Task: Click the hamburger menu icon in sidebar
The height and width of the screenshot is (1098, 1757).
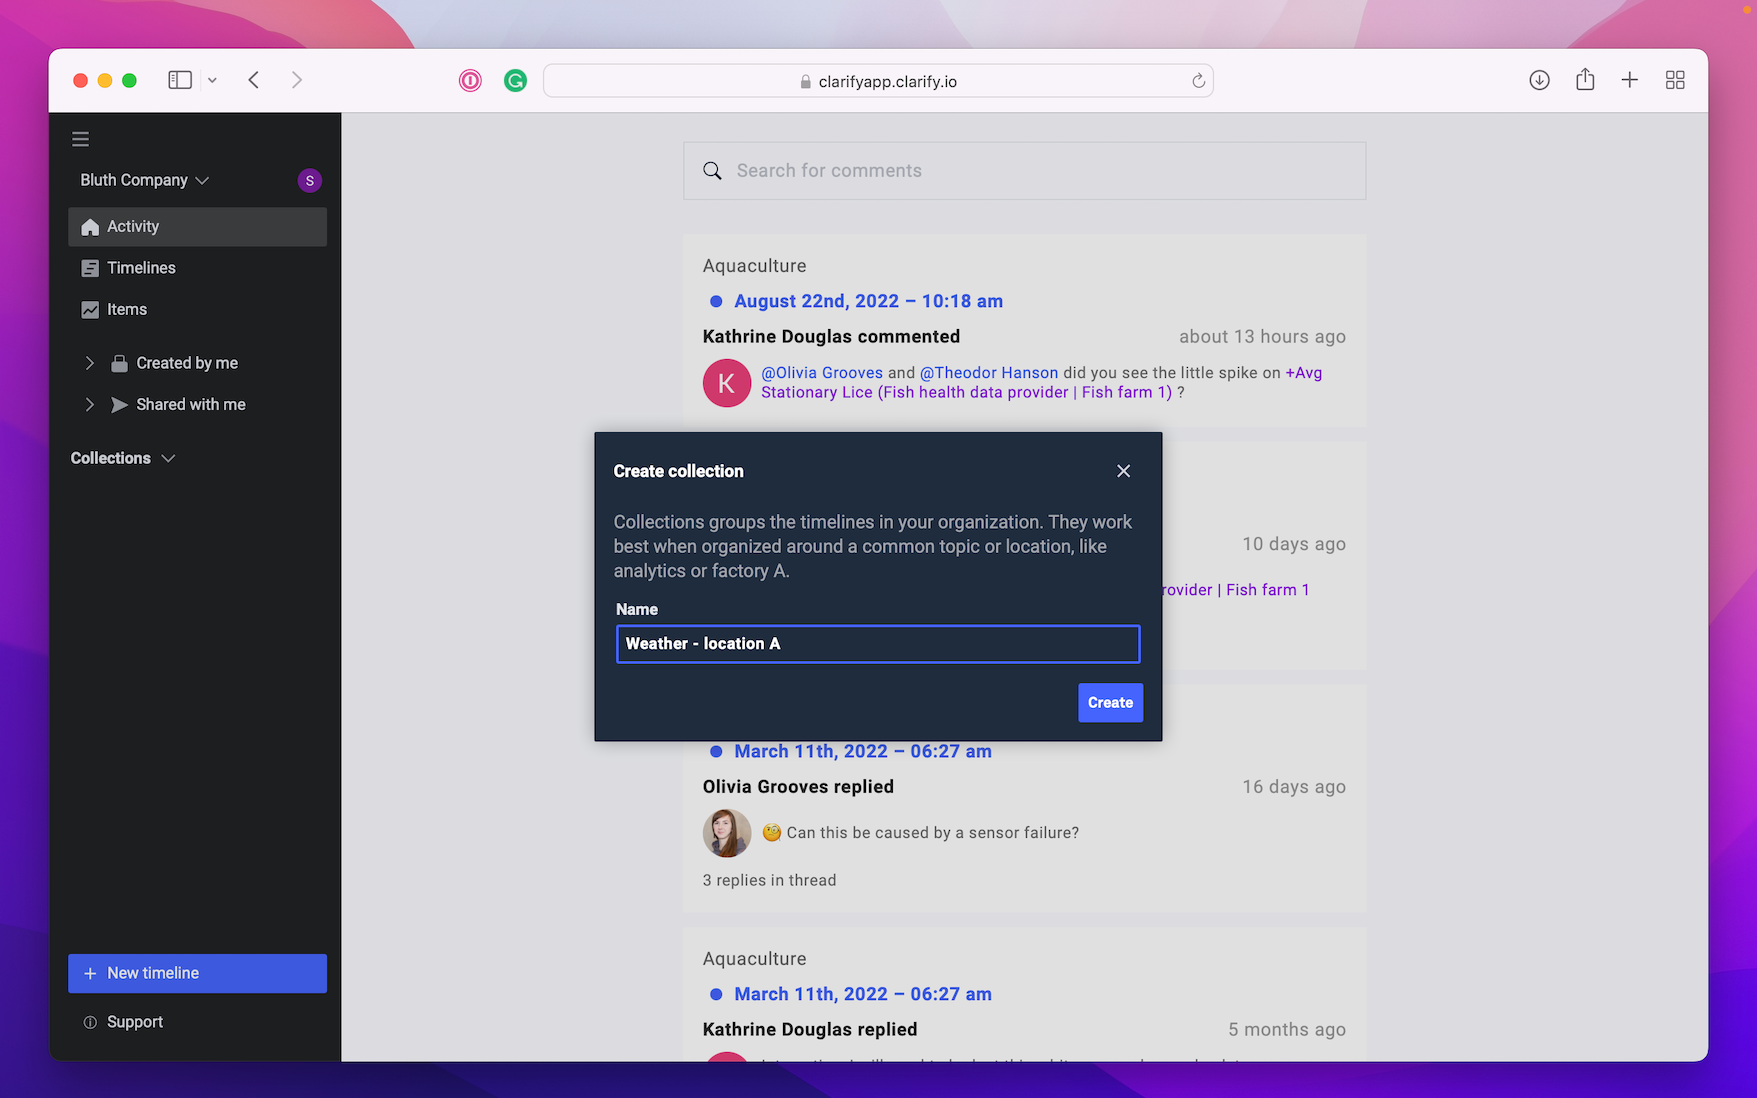Action: tap(81, 139)
